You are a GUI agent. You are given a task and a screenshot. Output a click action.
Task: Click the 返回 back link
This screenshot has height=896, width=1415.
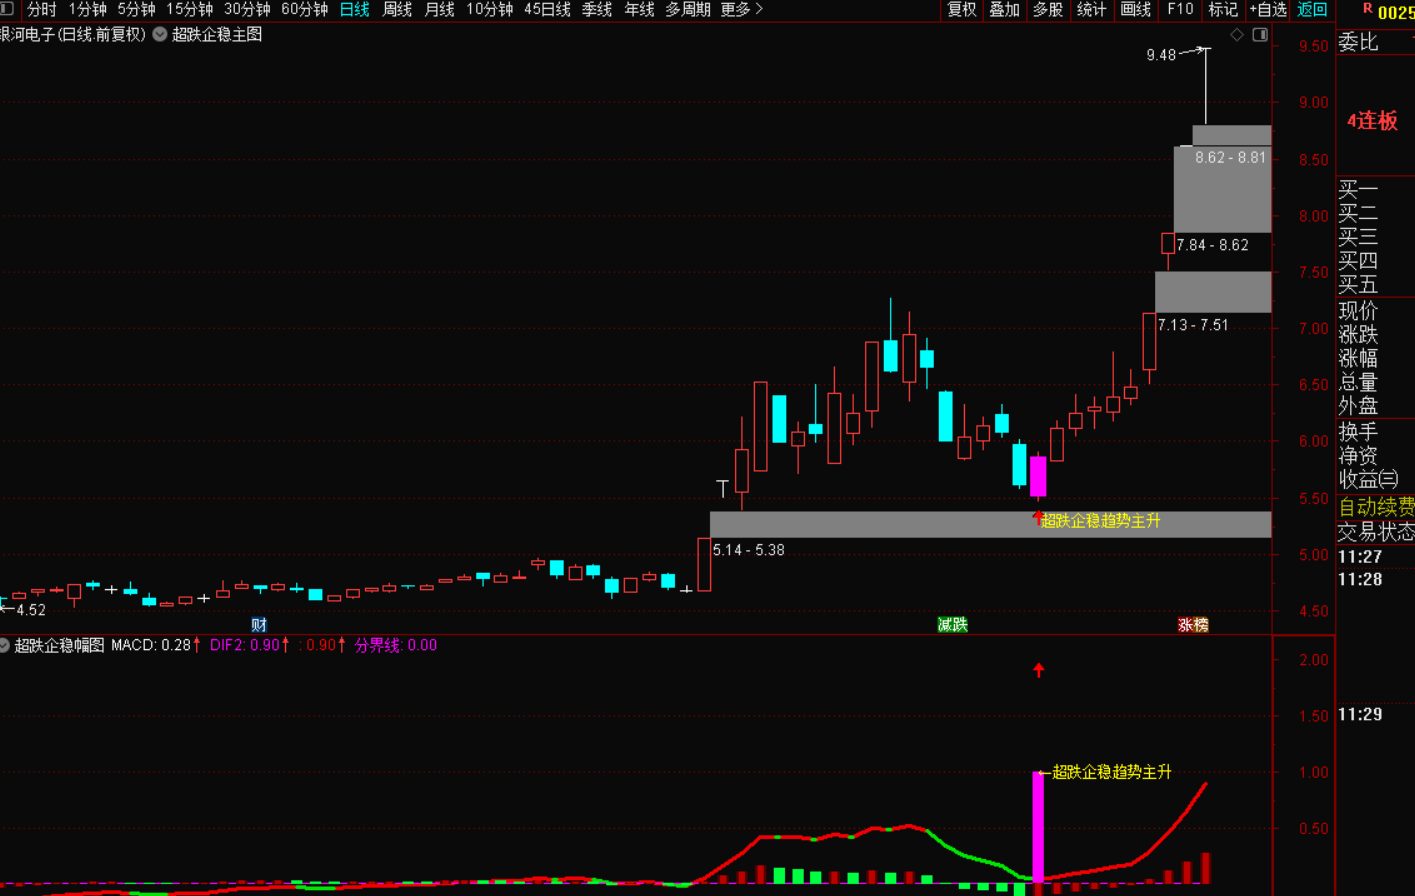point(1312,9)
